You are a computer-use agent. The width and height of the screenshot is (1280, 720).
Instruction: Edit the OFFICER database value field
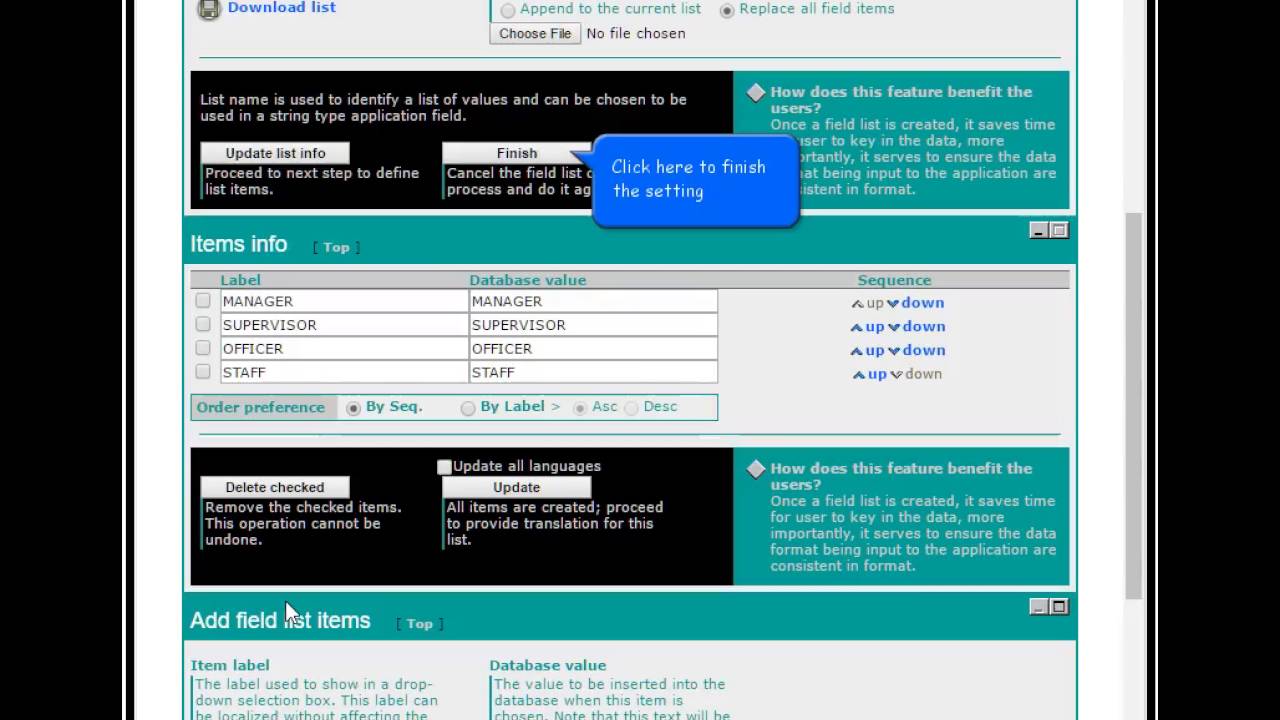(593, 349)
